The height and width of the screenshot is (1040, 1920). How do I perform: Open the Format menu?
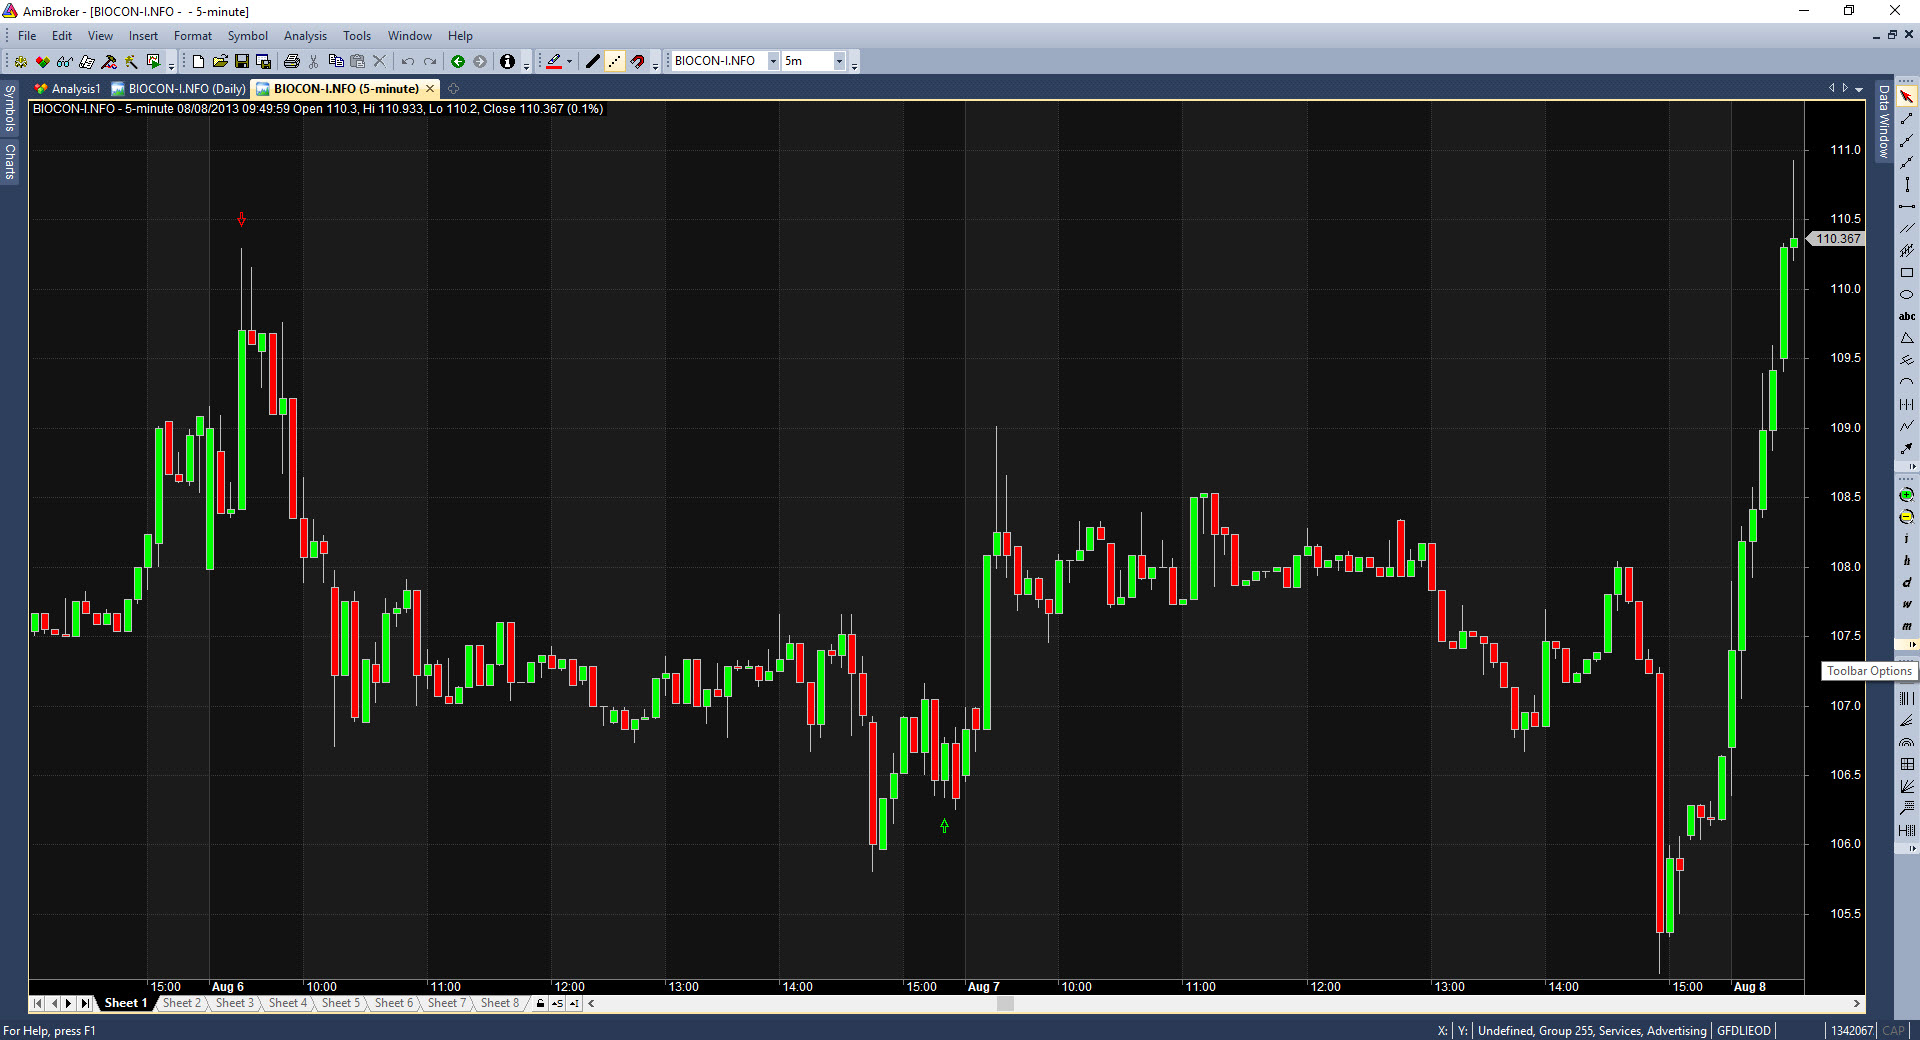(x=193, y=35)
